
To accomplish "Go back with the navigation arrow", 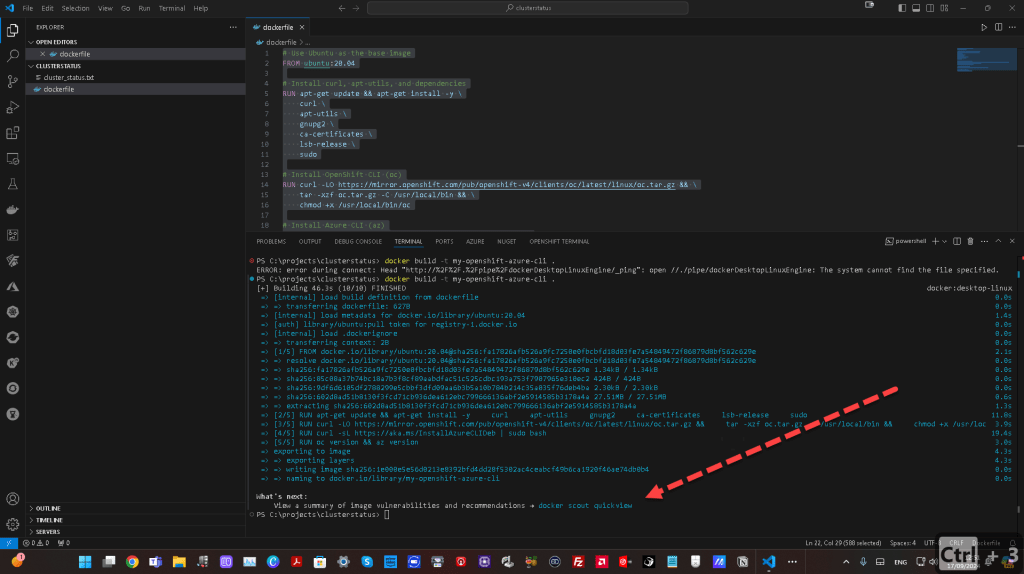I will 342,8.
